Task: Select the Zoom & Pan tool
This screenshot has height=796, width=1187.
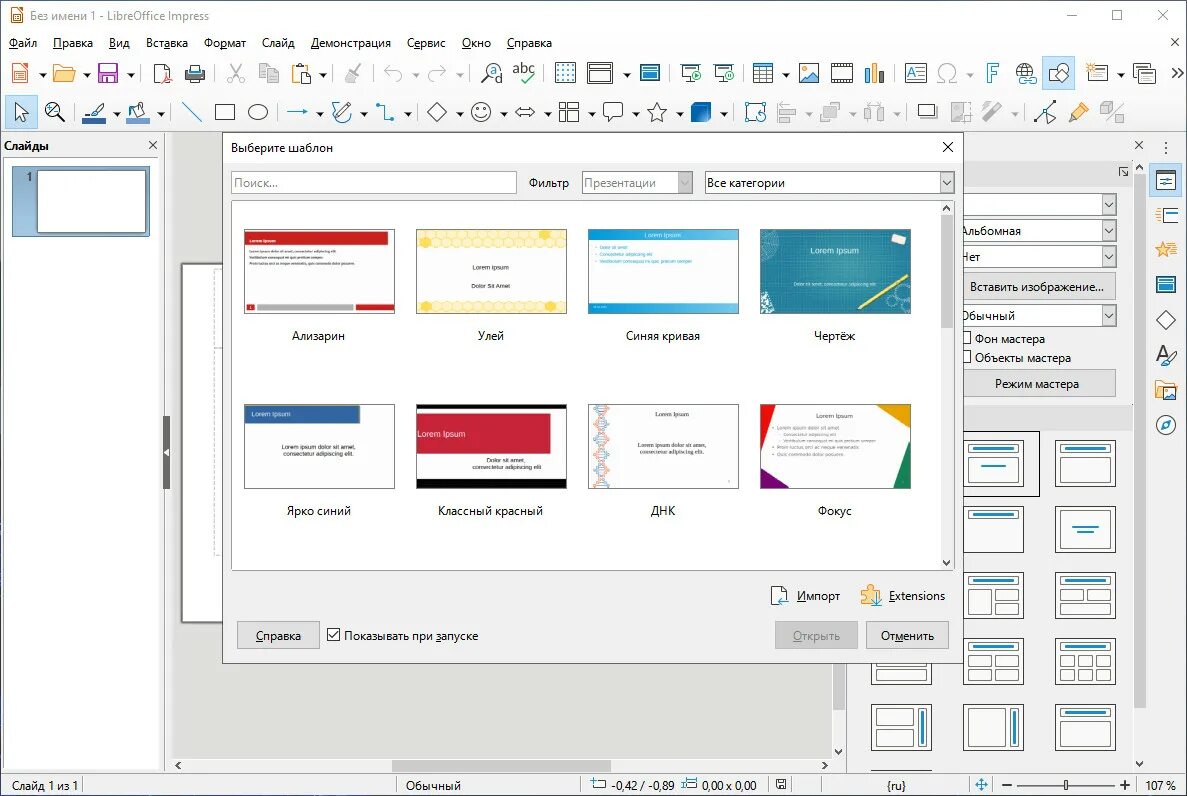Action: click(x=55, y=112)
